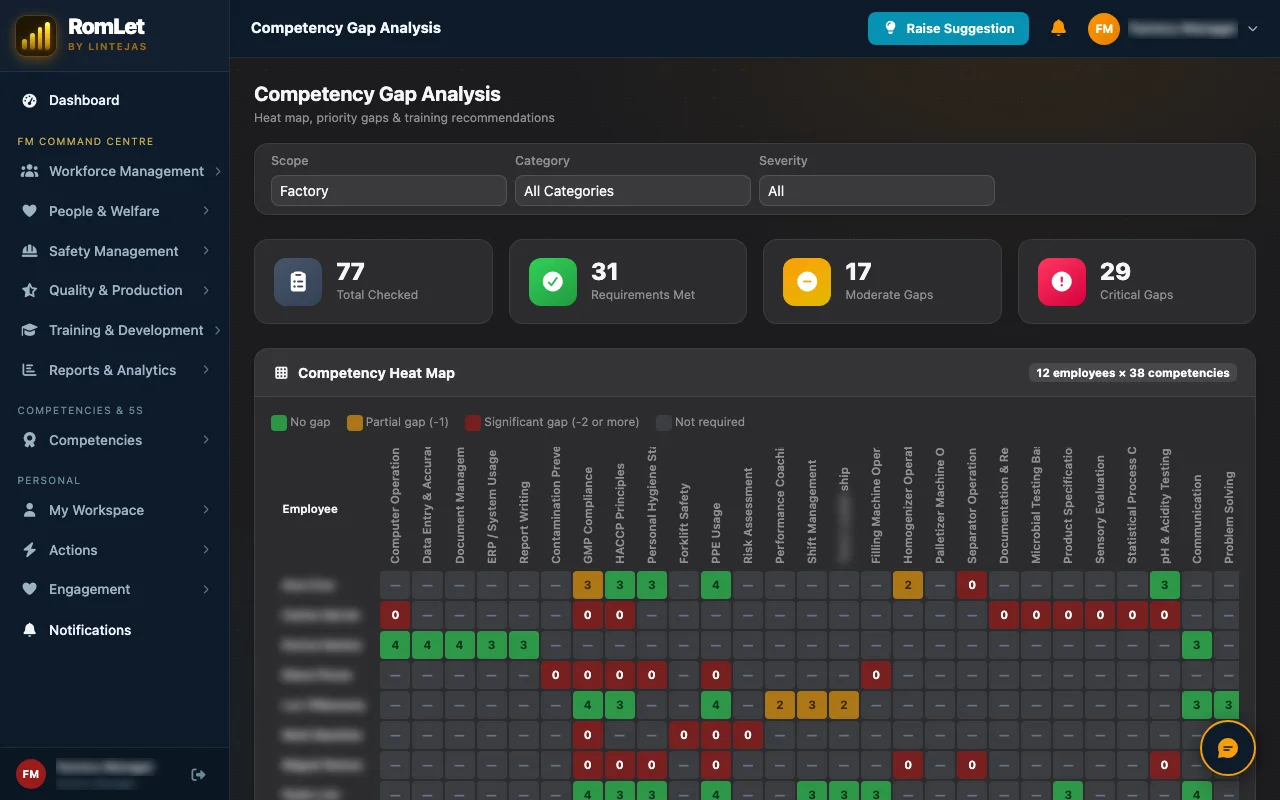This screenshot has width=1280, height=800.
Task: Open the Competencies menu item
Action: [x=114, y=440]
